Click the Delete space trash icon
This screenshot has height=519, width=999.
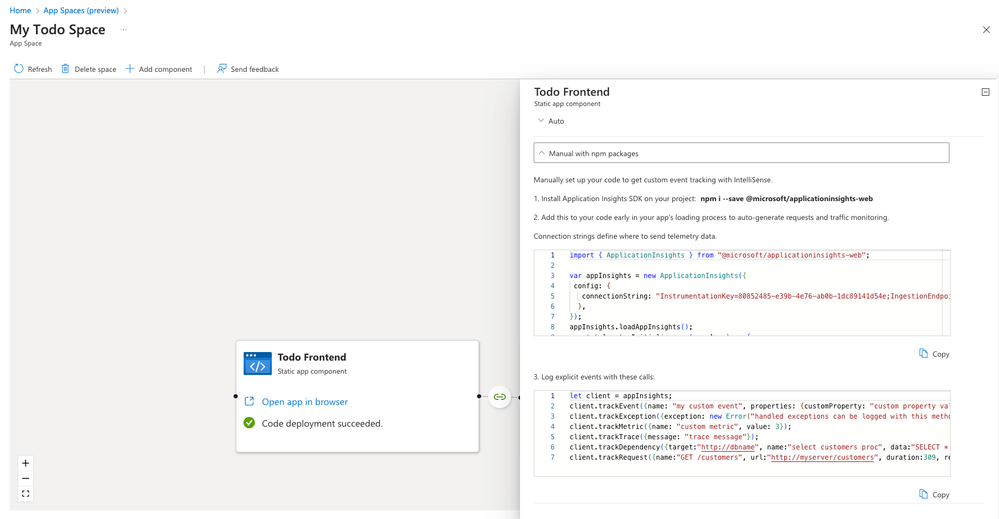[66, 69]
